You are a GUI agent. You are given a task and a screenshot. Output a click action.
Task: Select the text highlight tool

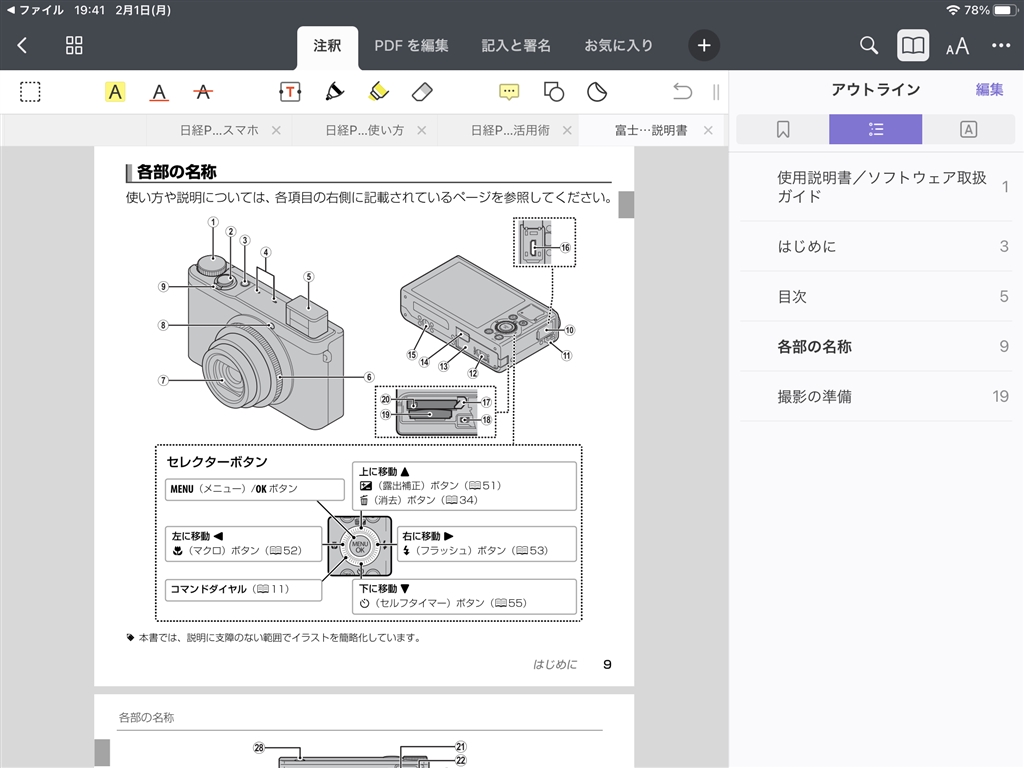click(115, 92)
